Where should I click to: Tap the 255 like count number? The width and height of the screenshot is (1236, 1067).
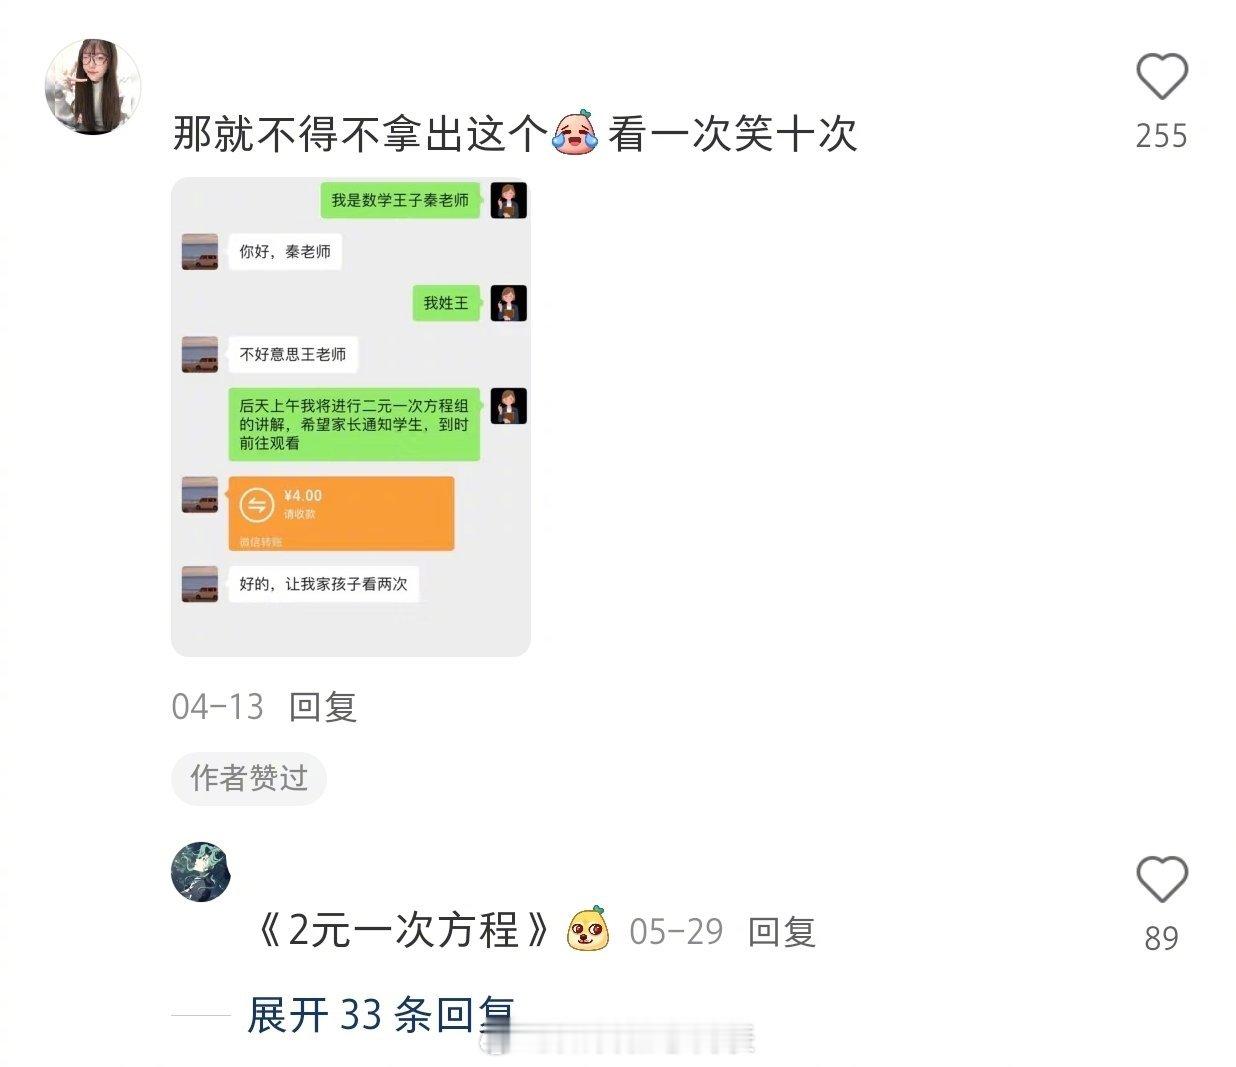[1161, 135]
